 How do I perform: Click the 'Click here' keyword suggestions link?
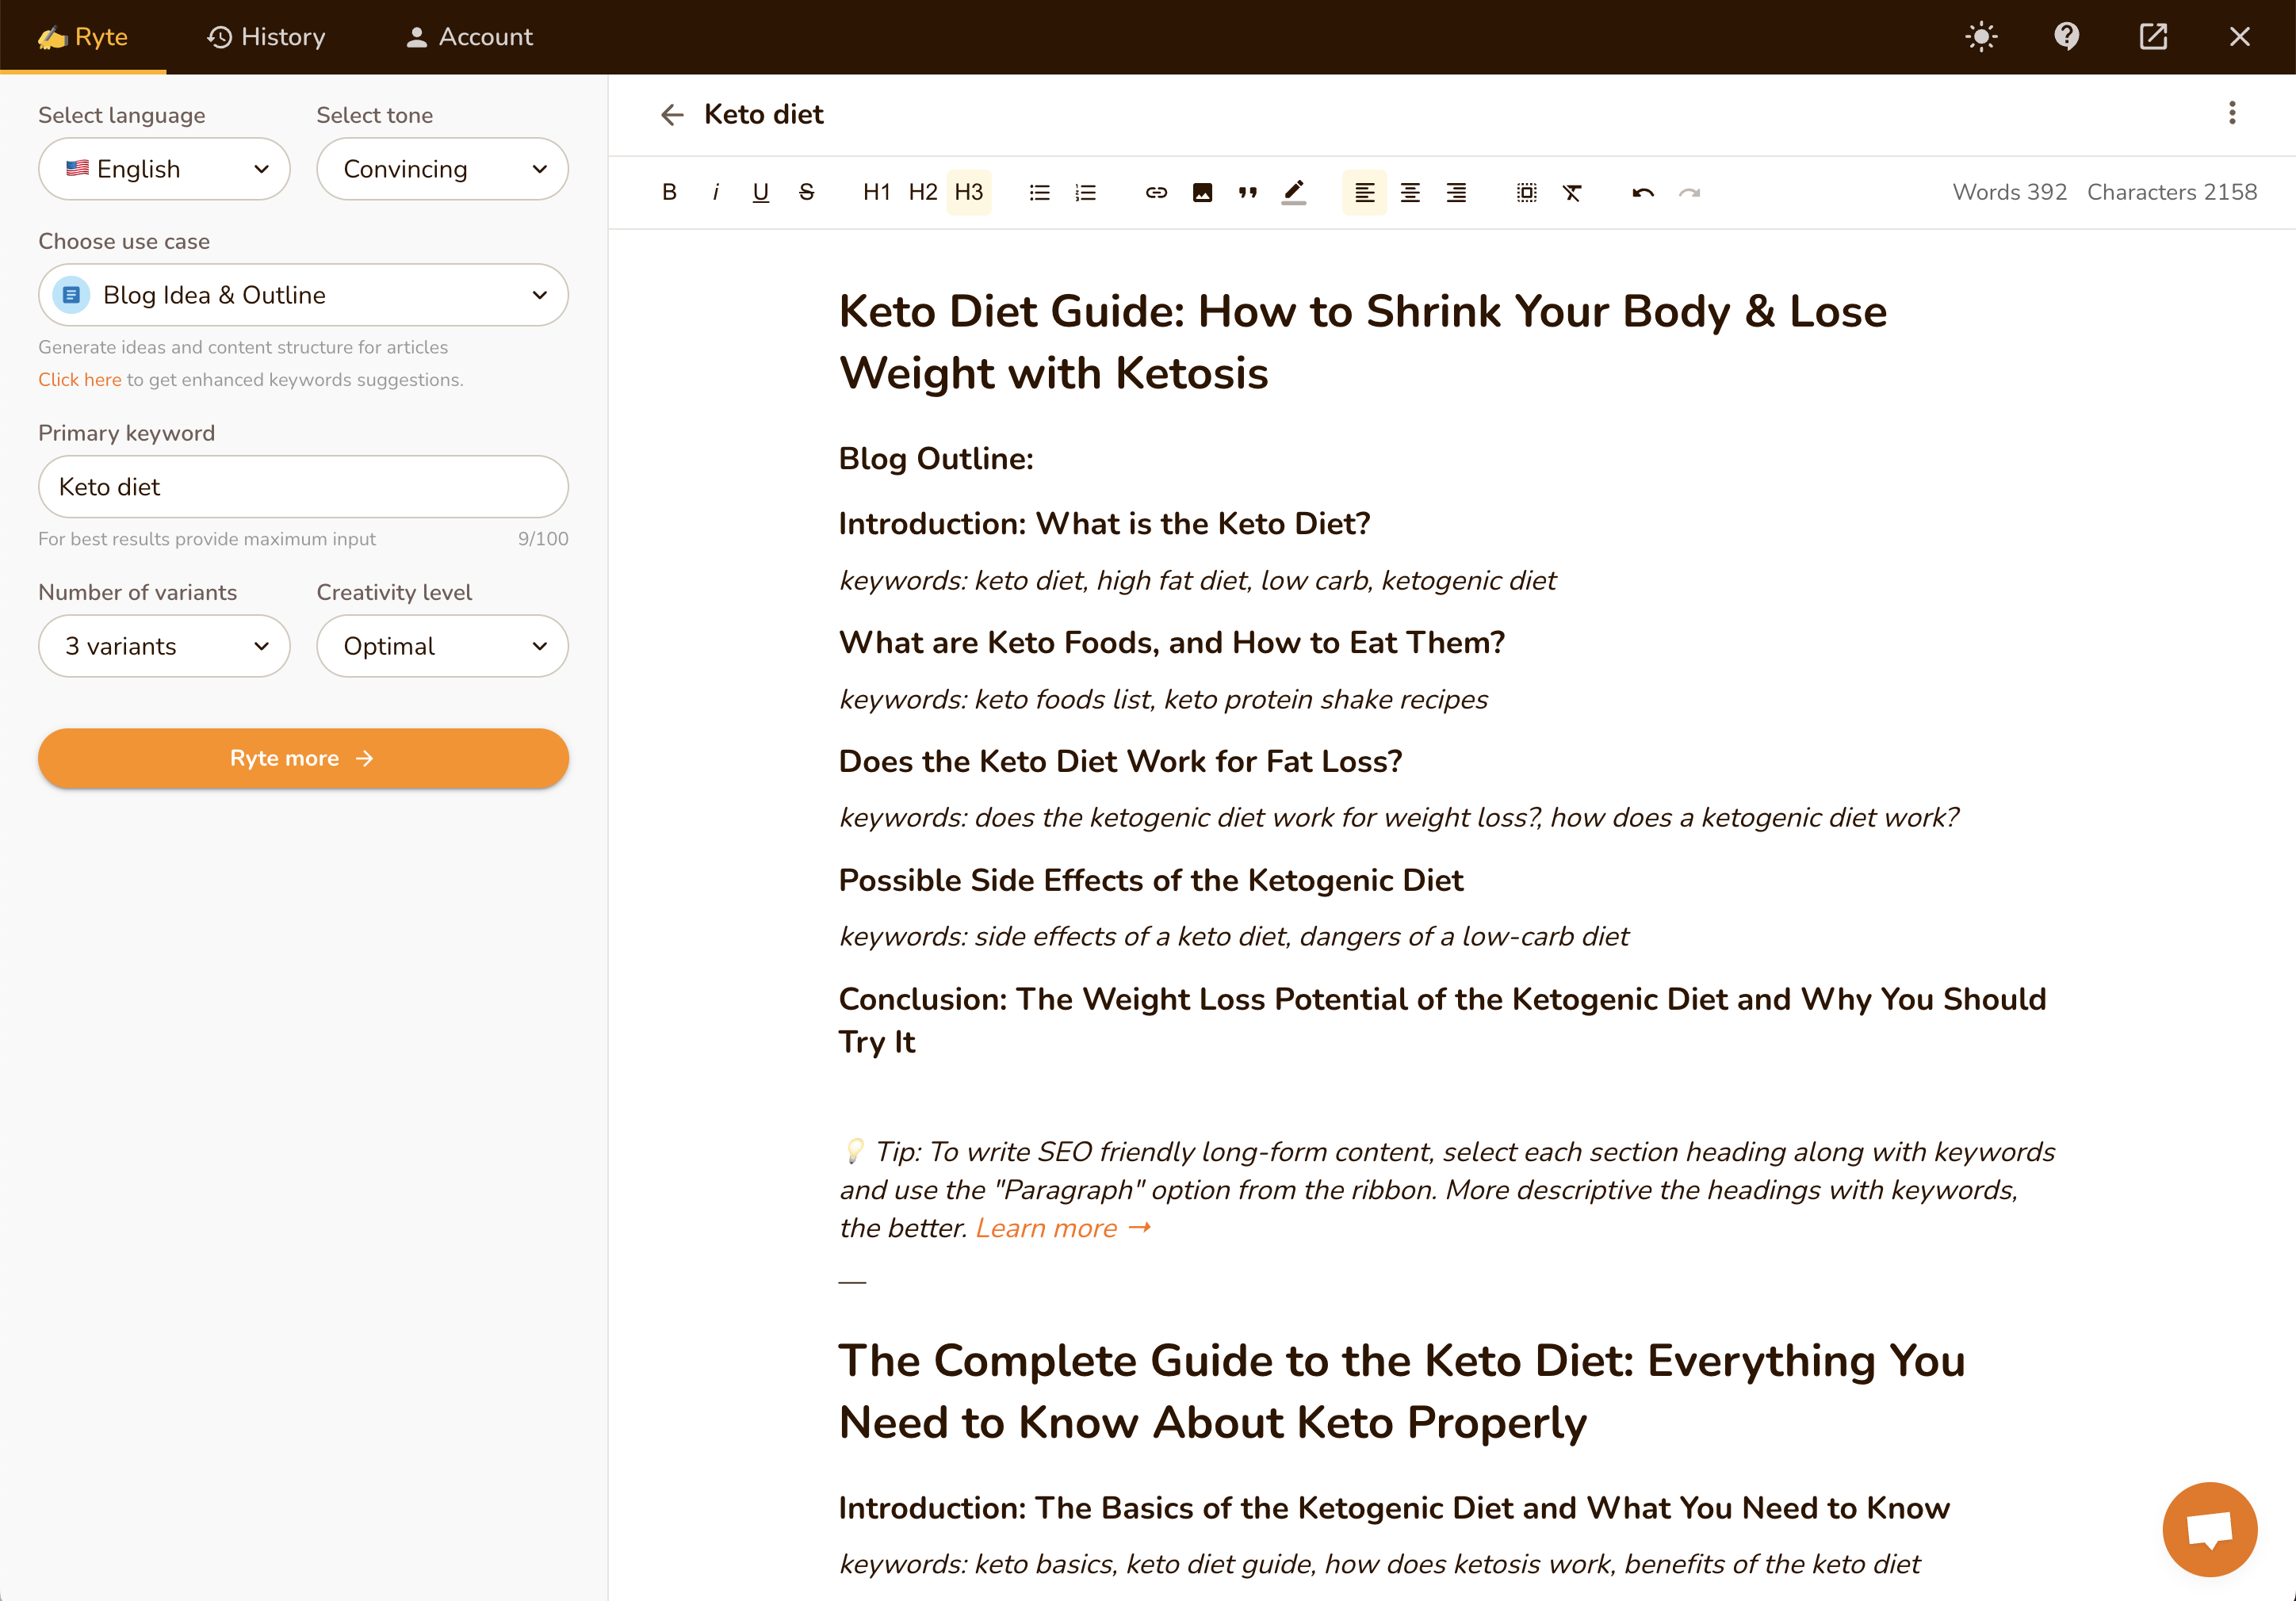pyautogui.click(x=79, y=380)
